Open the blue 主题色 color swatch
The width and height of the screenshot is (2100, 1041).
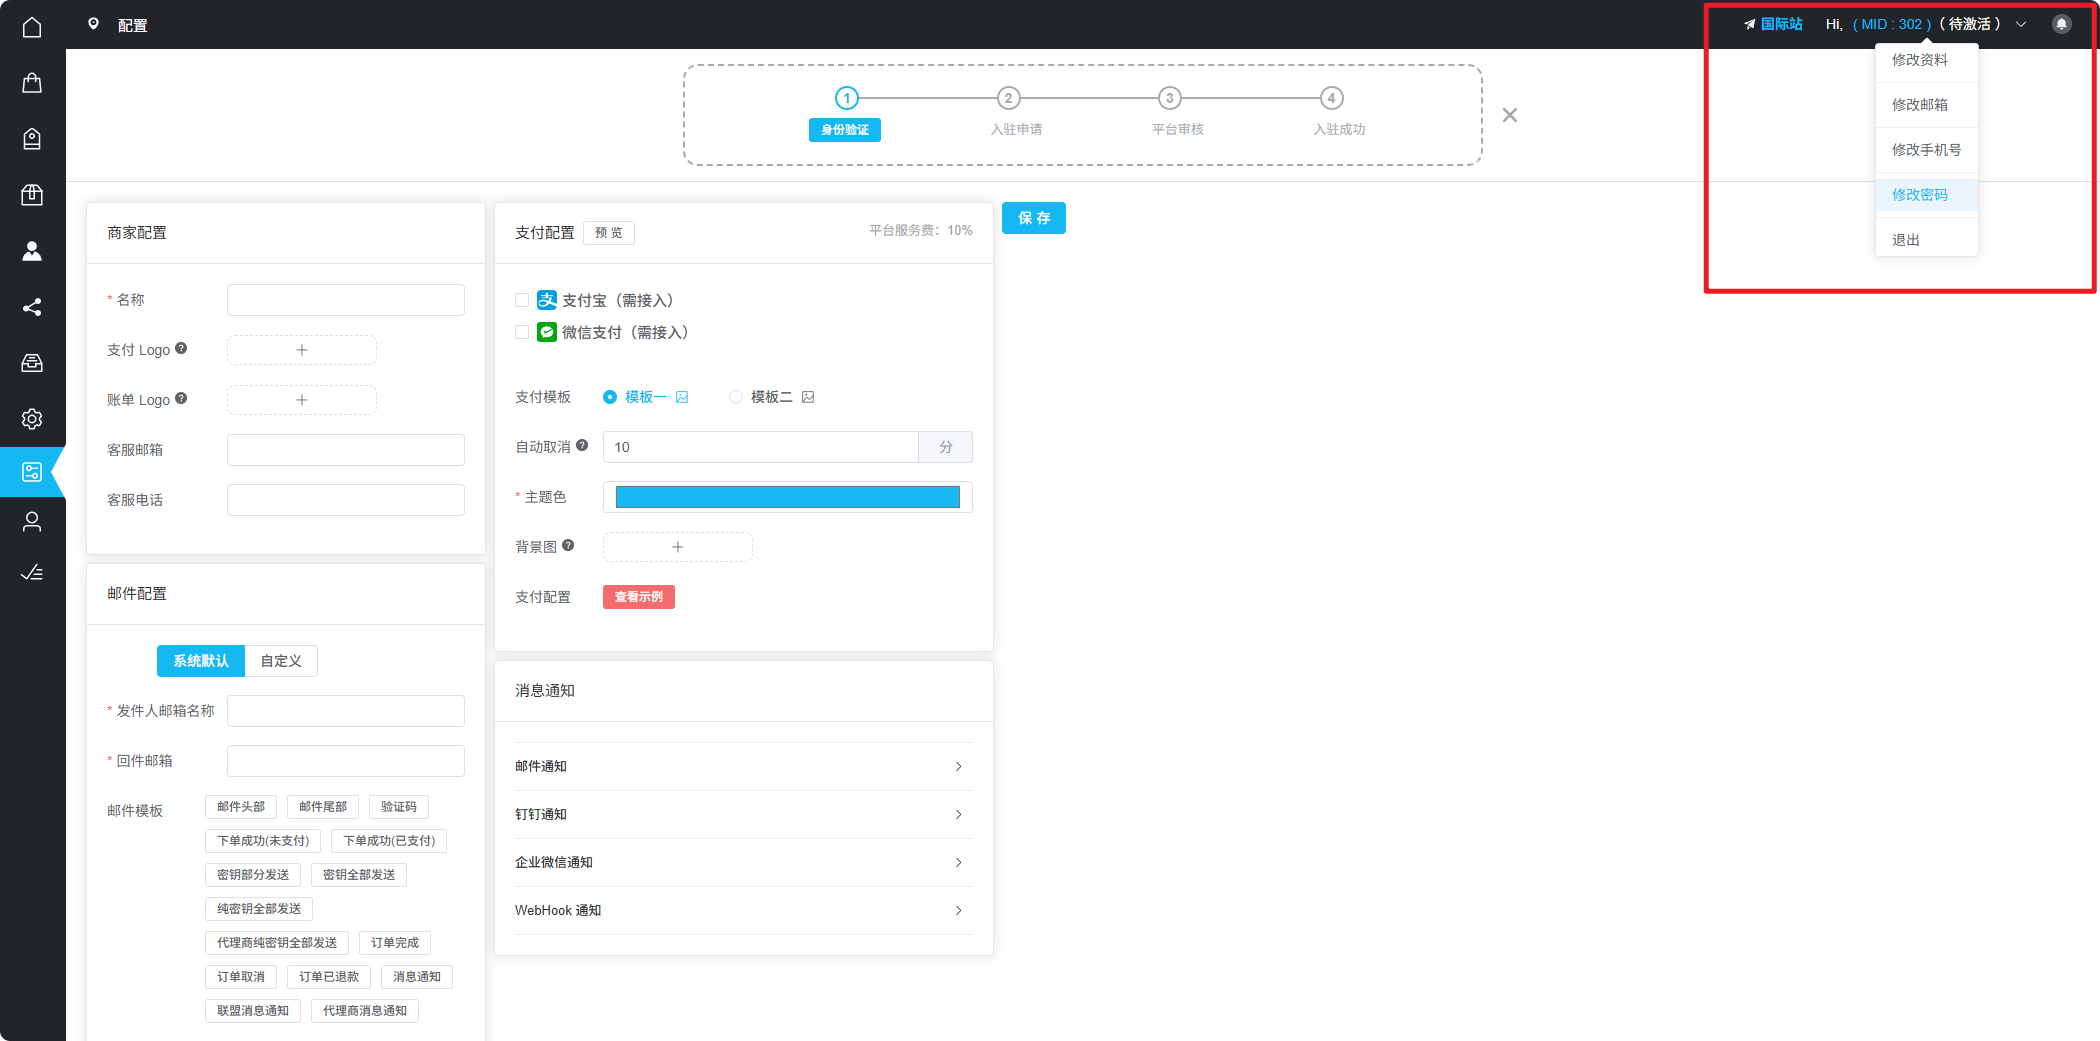[787, 497]
